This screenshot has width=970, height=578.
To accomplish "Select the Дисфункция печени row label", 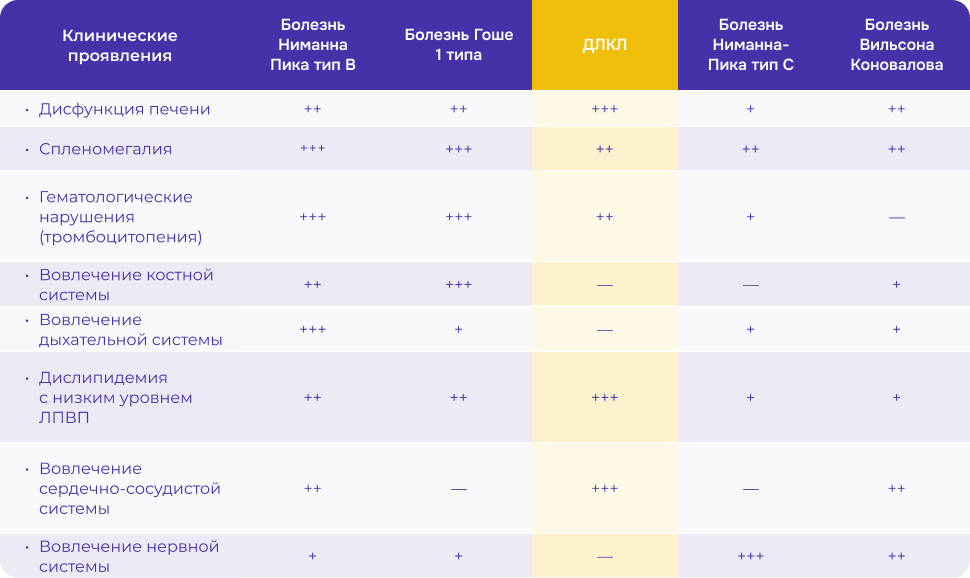I will click(x=124, y=109).
